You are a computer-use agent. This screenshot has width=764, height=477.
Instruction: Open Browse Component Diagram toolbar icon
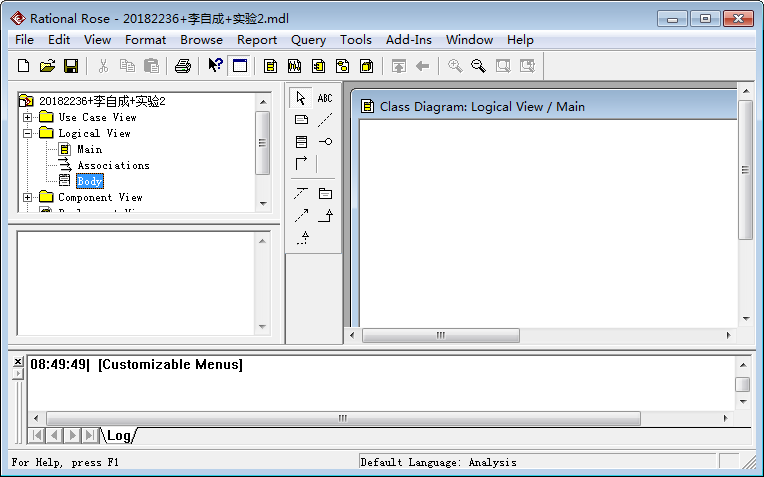coord(319,66)
